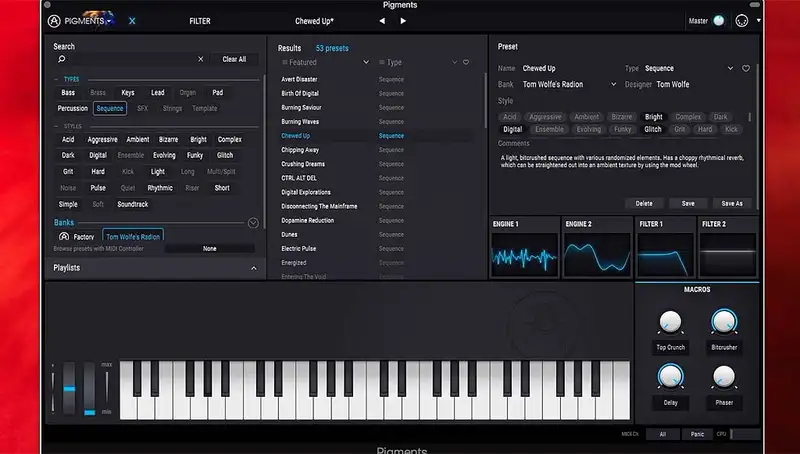Click the Save preset button
The image size is (800, 454).
(x=688, y=204)
